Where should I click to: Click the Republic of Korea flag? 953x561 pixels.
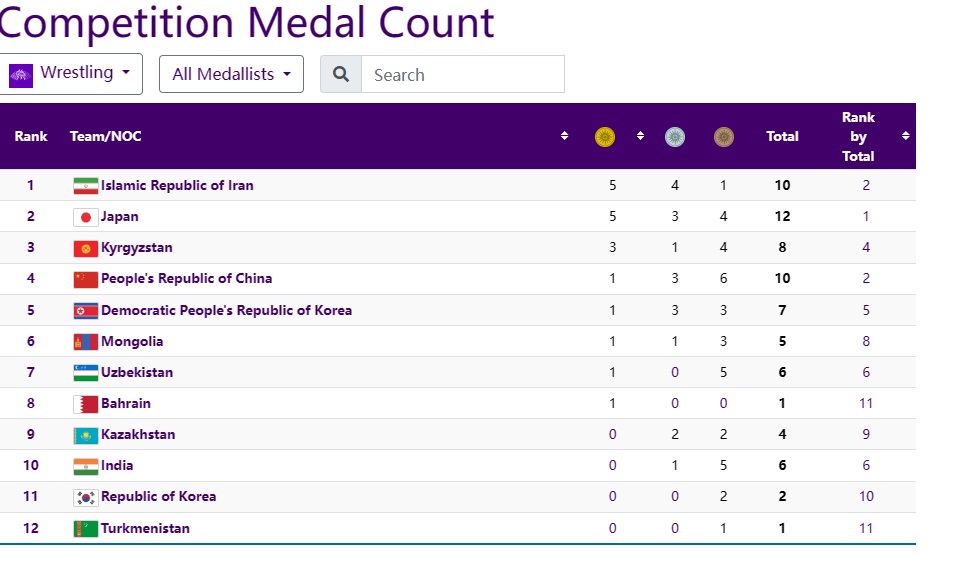[x=85, y=497]
